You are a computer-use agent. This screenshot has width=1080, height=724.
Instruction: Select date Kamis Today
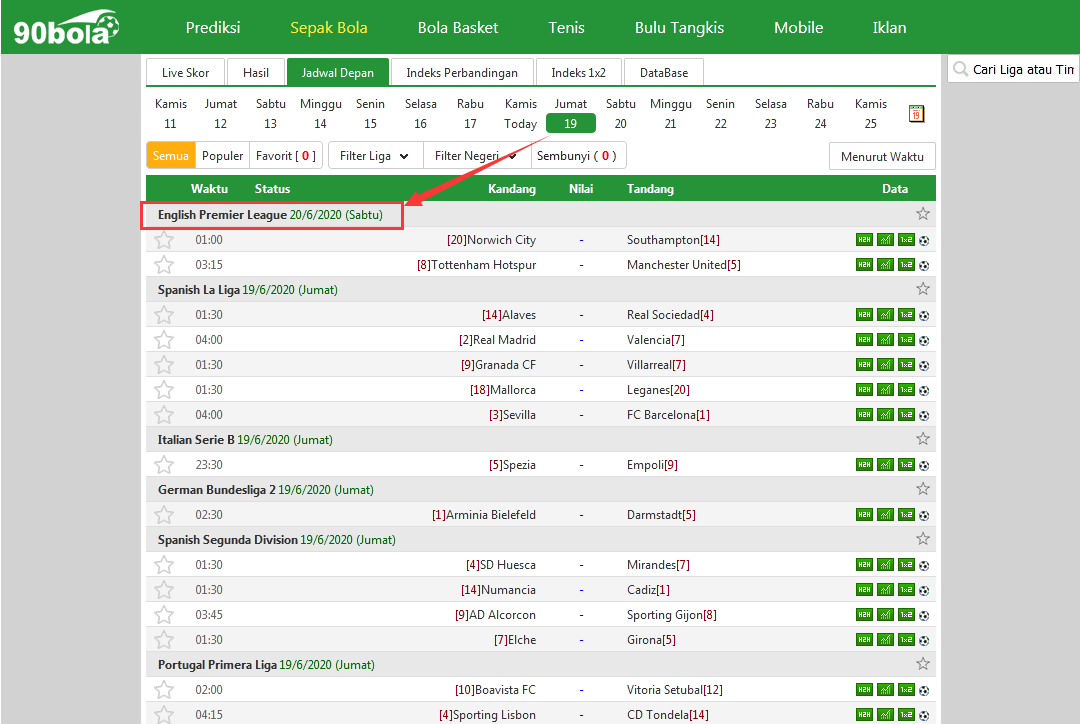[x=520, y=114]
